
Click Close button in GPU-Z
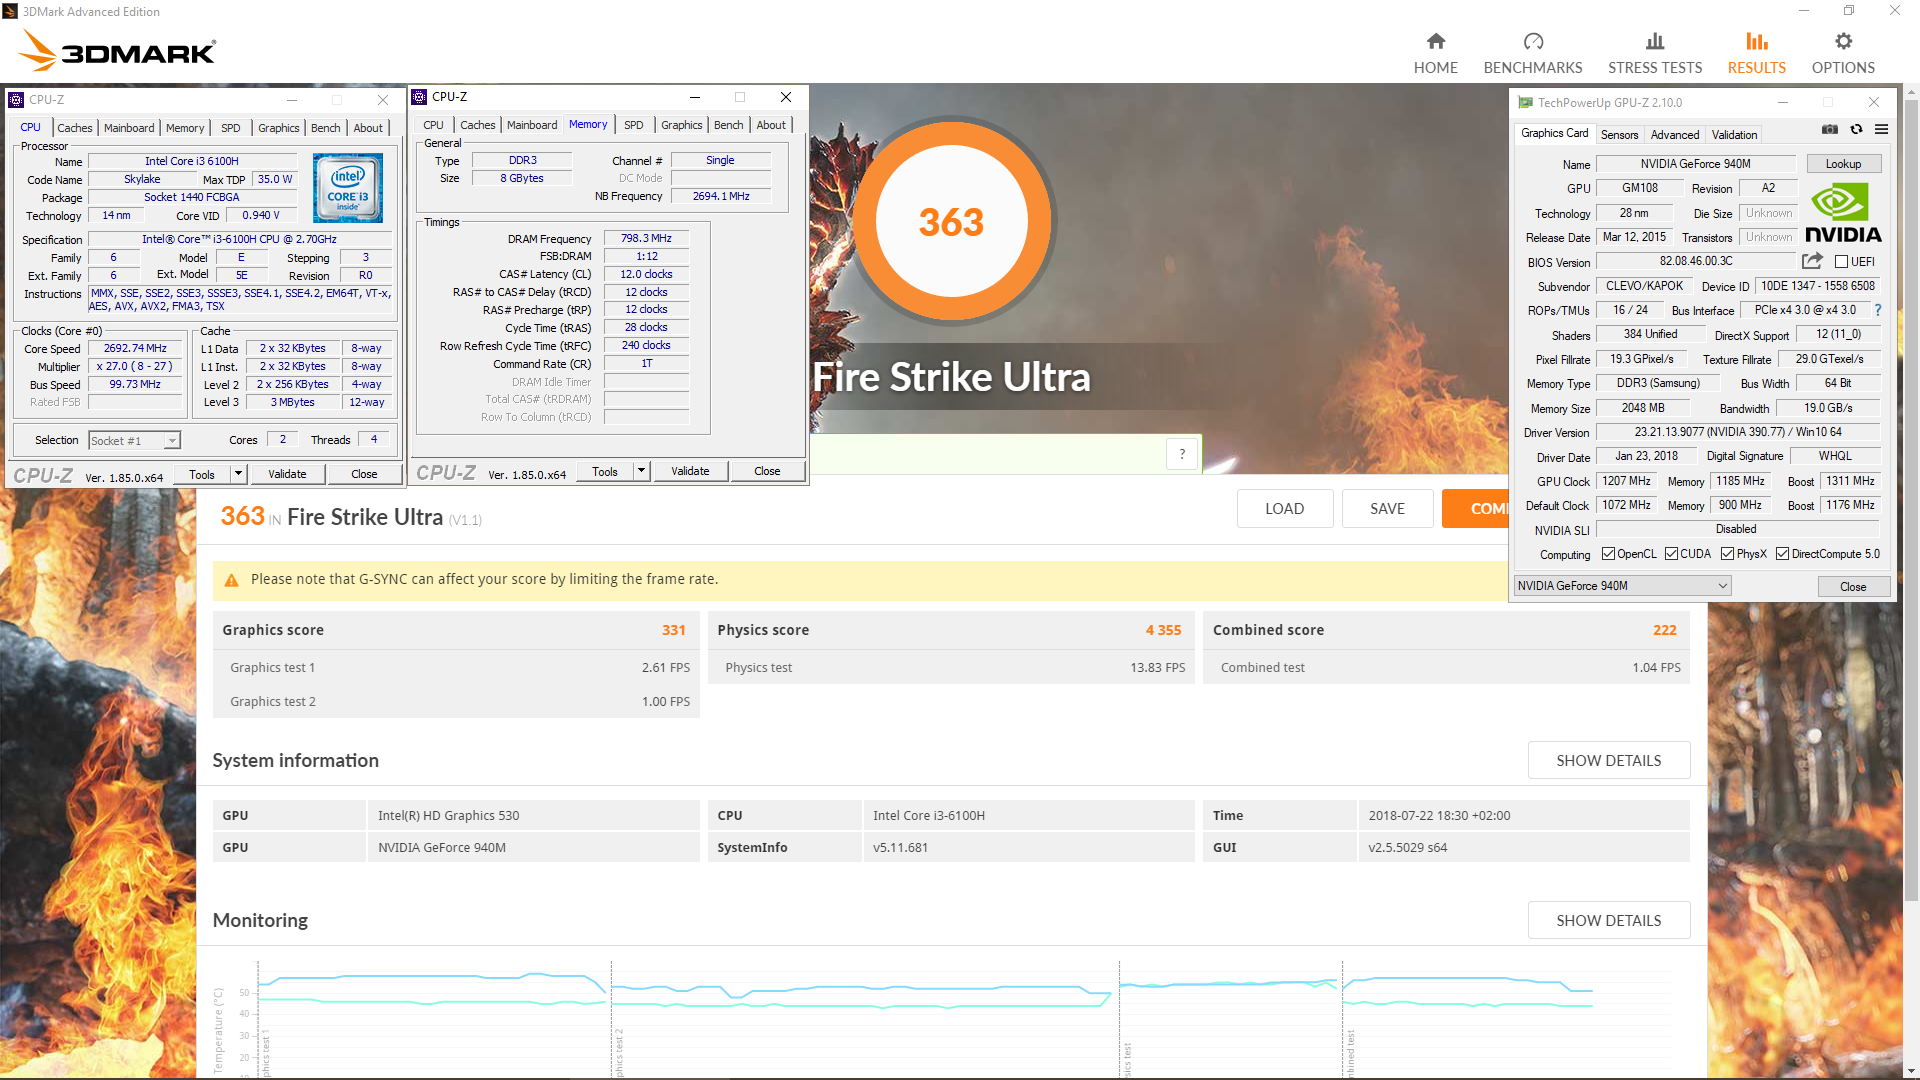1853,587
